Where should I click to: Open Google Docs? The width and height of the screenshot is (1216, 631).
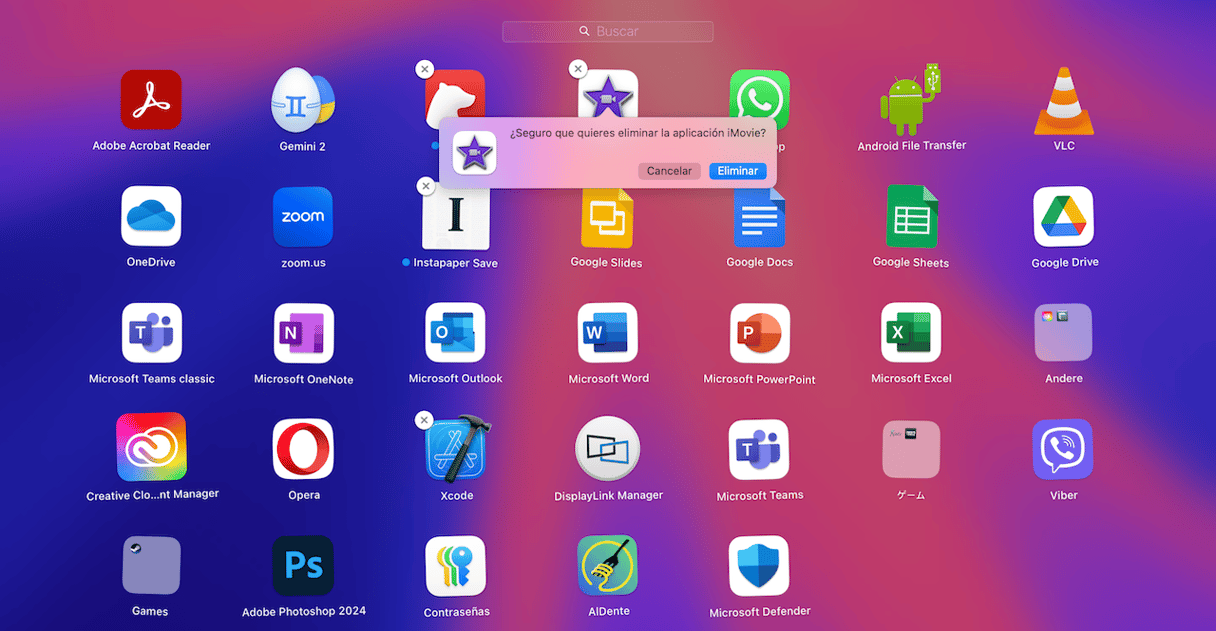[x=759, y=217]
